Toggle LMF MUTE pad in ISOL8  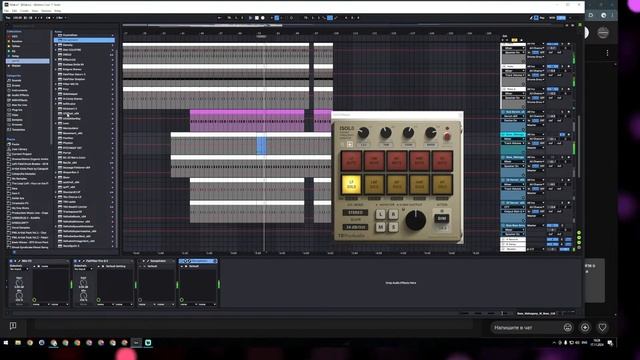point(374,161)
